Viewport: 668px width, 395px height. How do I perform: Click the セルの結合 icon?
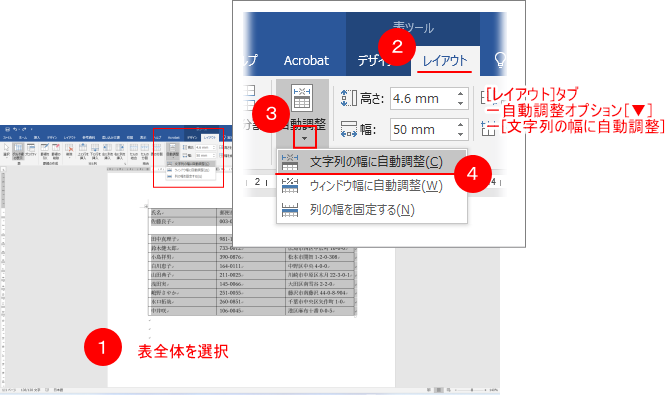(134, 147)
